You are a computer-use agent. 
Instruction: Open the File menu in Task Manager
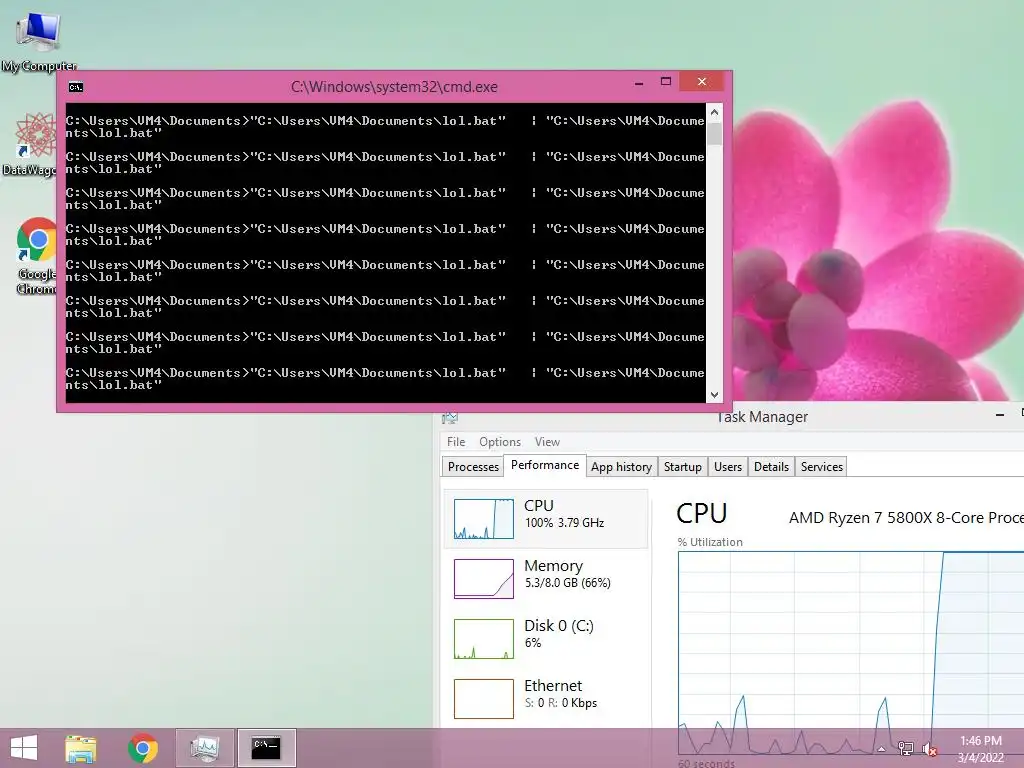(x=456, y=442)
